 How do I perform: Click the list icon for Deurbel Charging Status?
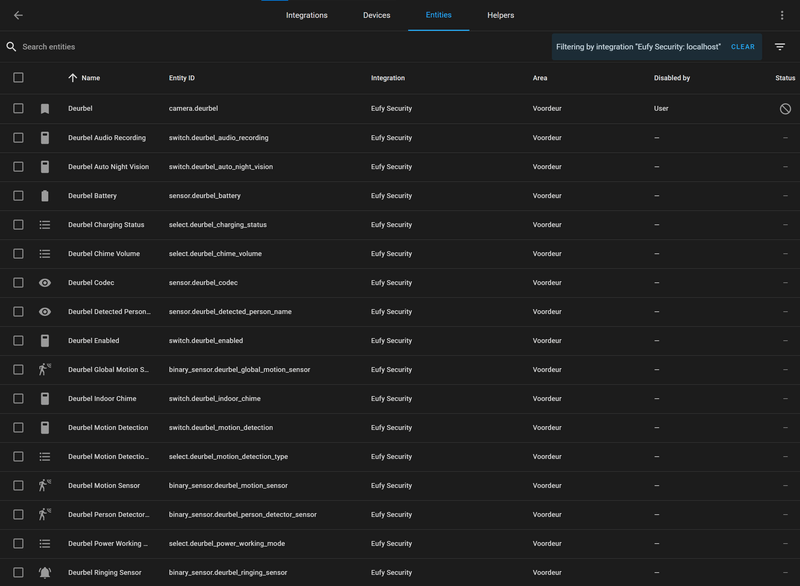(45, 225)
